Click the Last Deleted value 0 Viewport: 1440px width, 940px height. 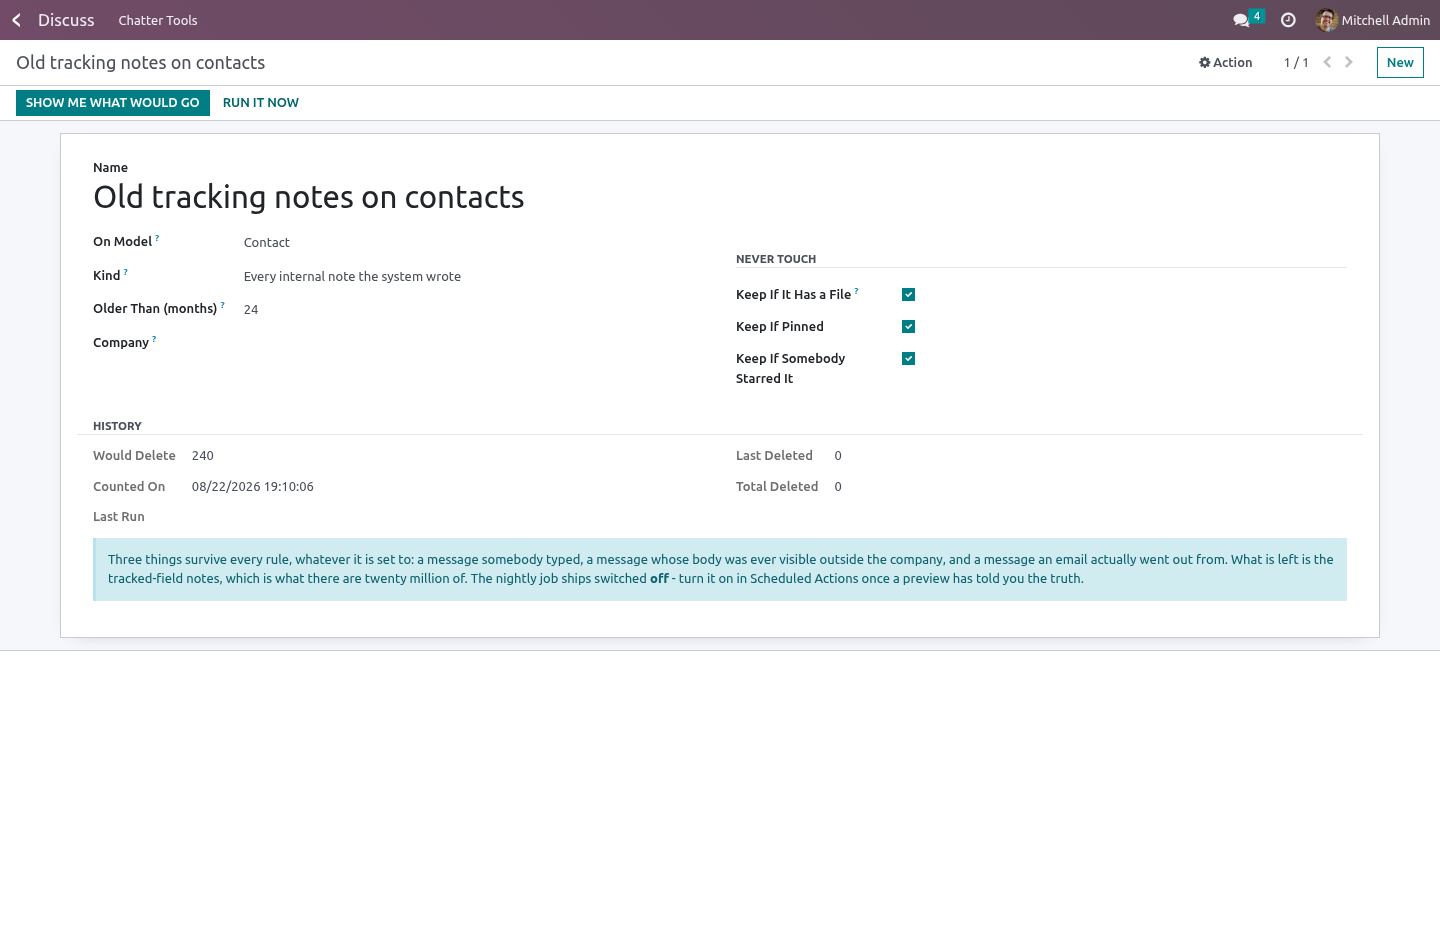(x=838, y=456)
